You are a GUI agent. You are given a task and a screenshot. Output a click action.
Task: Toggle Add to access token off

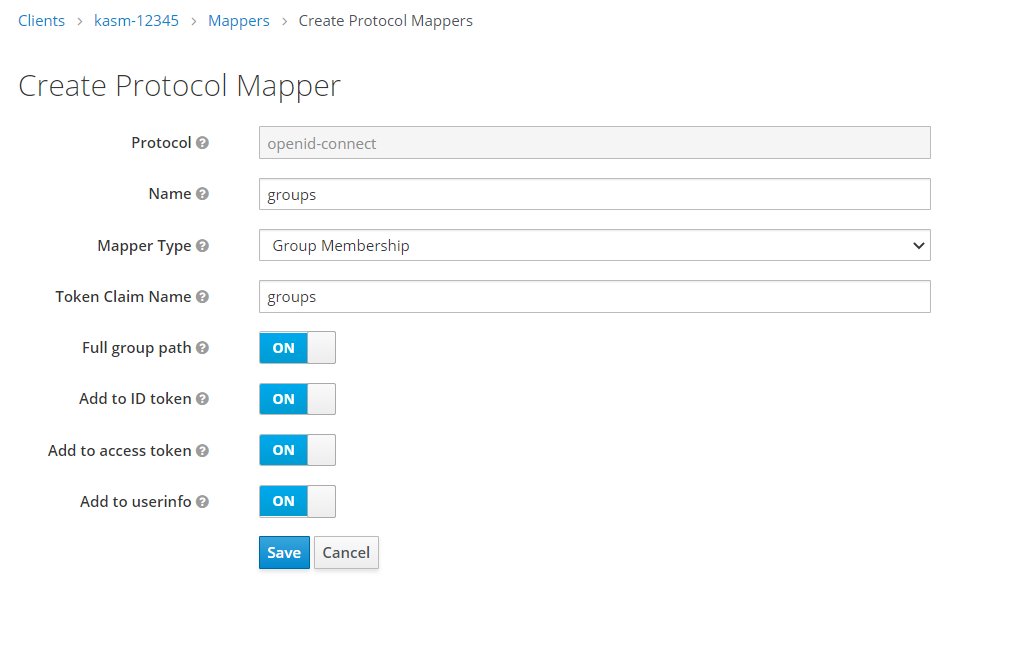tap(297, 450)
